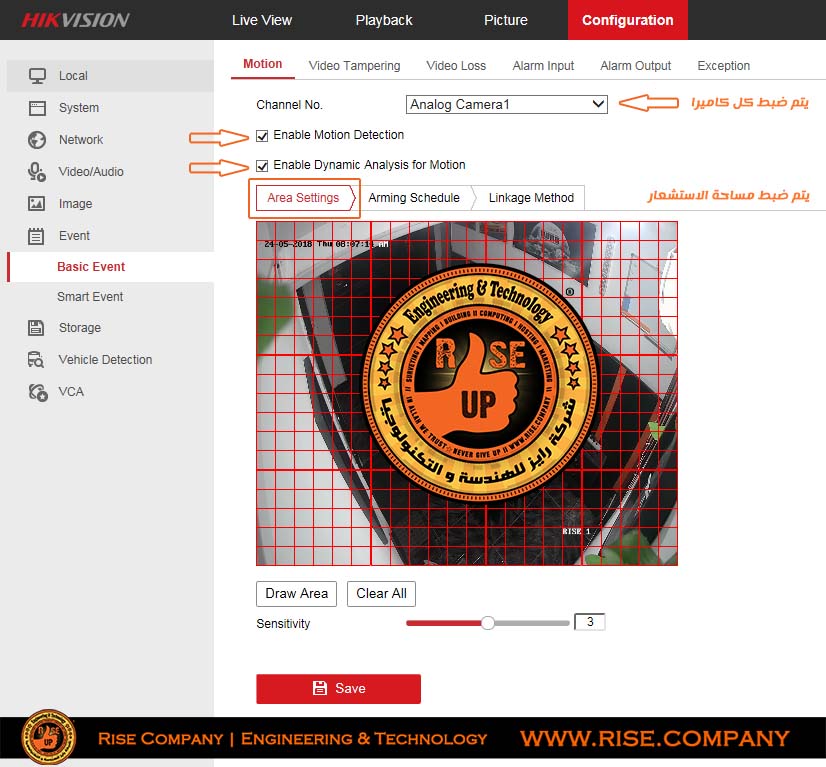Screen dimensions: 826x767
Task: Go to the Arming Schedule step tab
Action: pyautogui.click(x=413, y=198)
